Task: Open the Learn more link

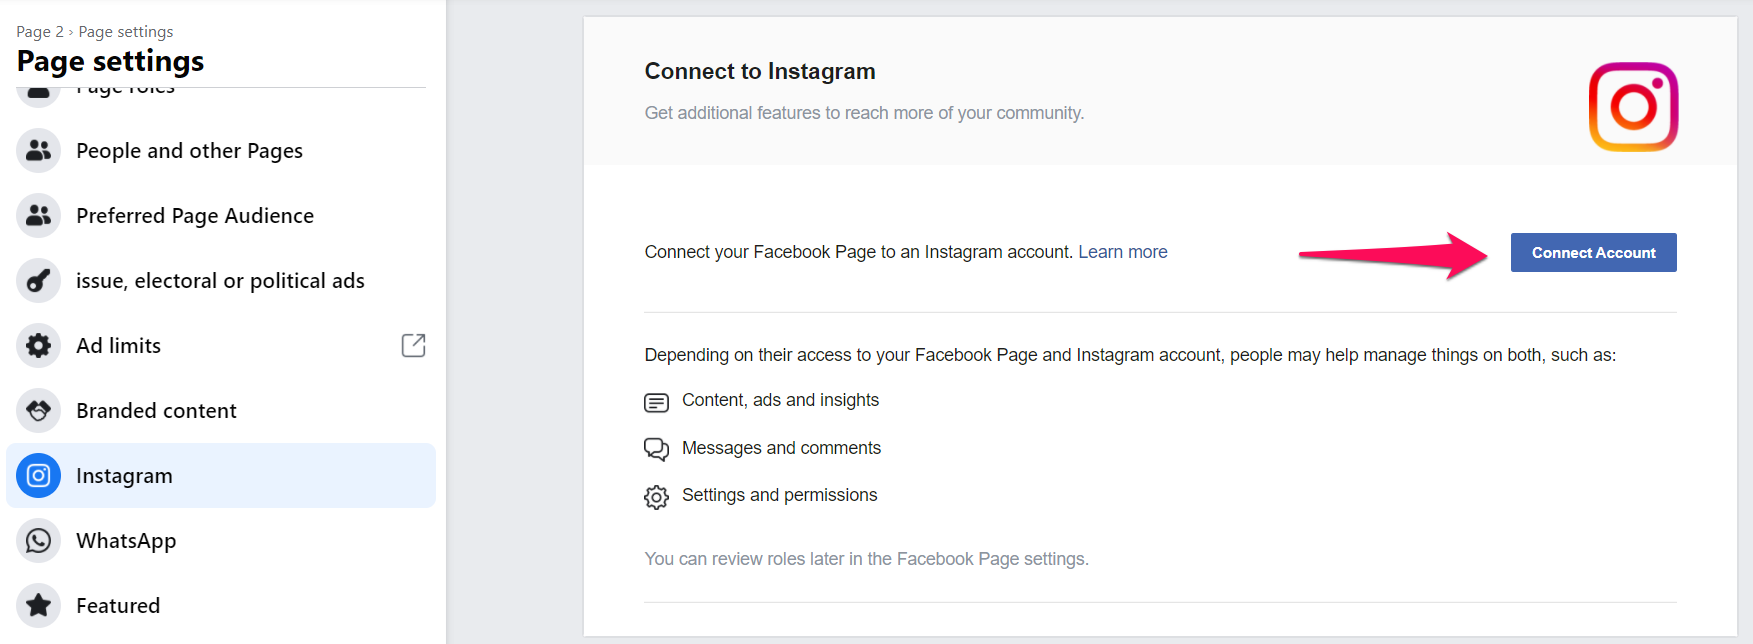Action: point(1122,252)
